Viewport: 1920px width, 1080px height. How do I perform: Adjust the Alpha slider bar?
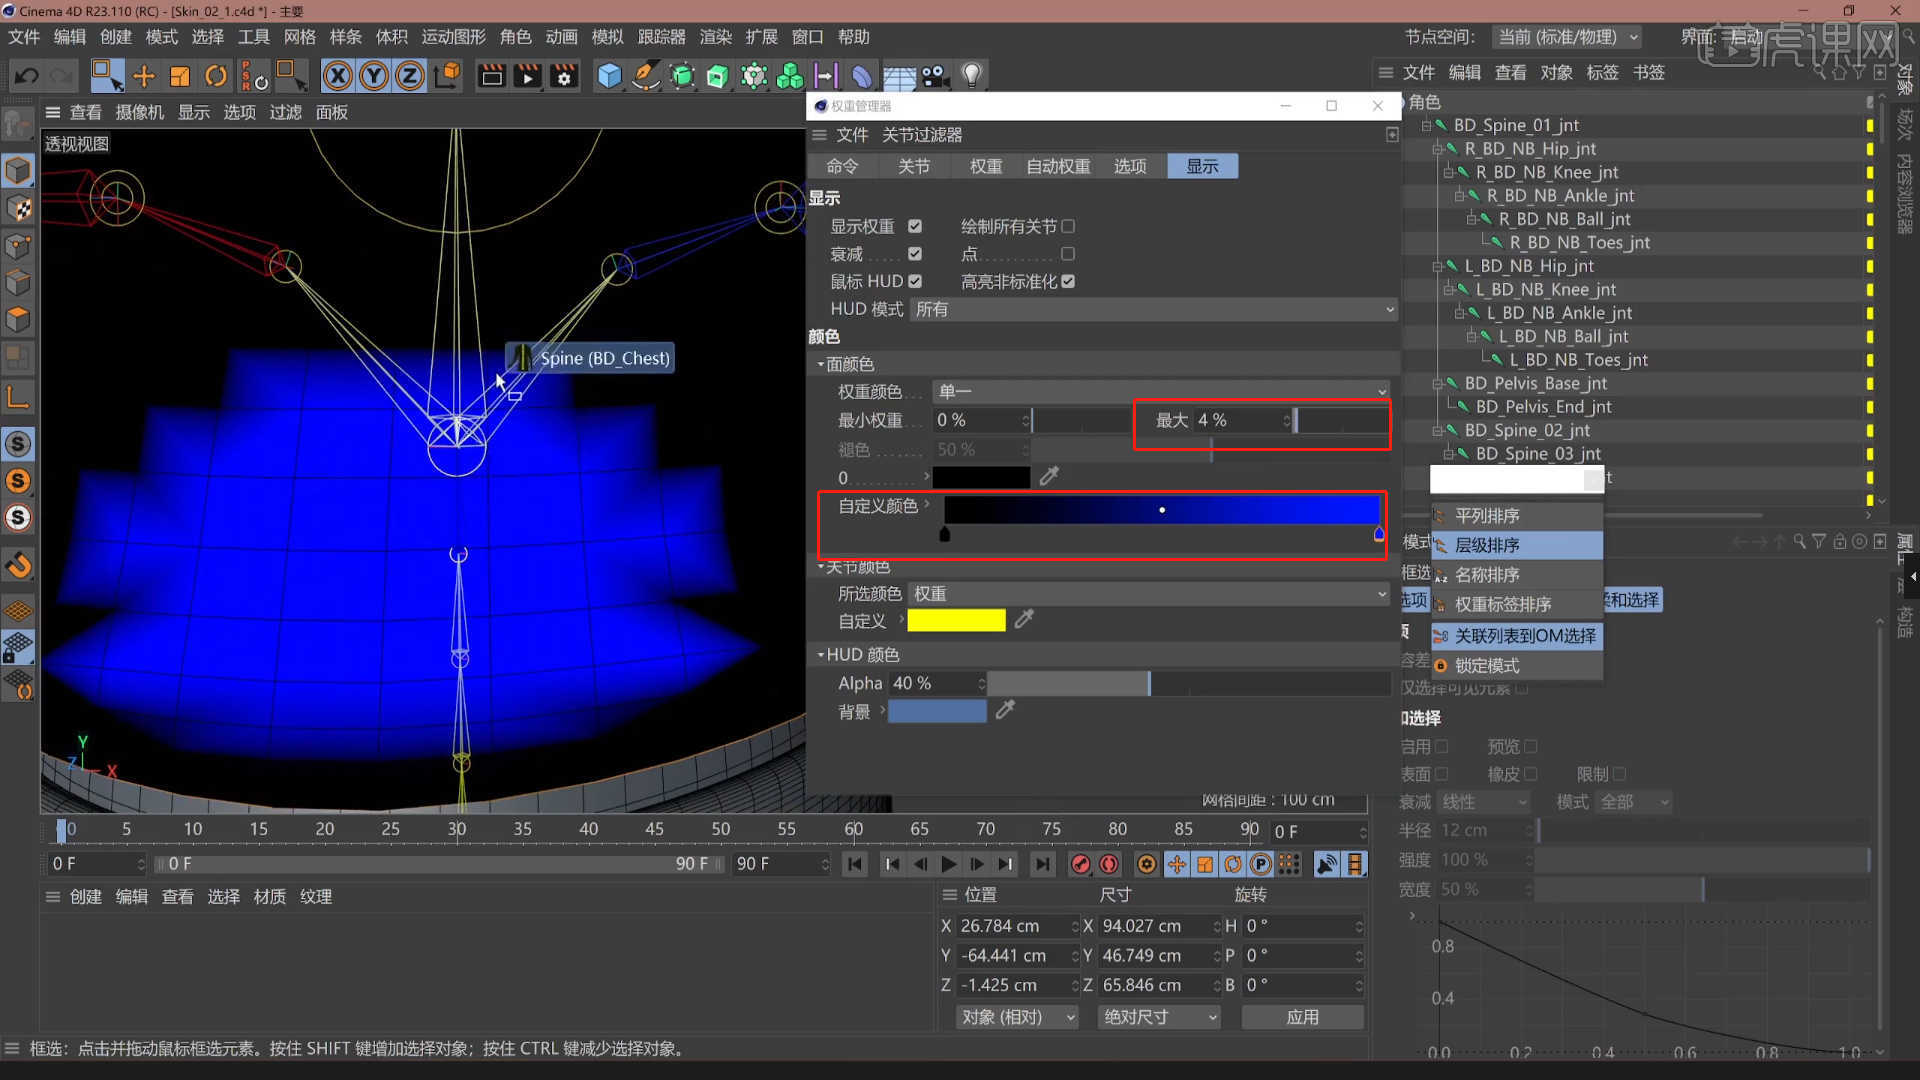coord(1189,684)
